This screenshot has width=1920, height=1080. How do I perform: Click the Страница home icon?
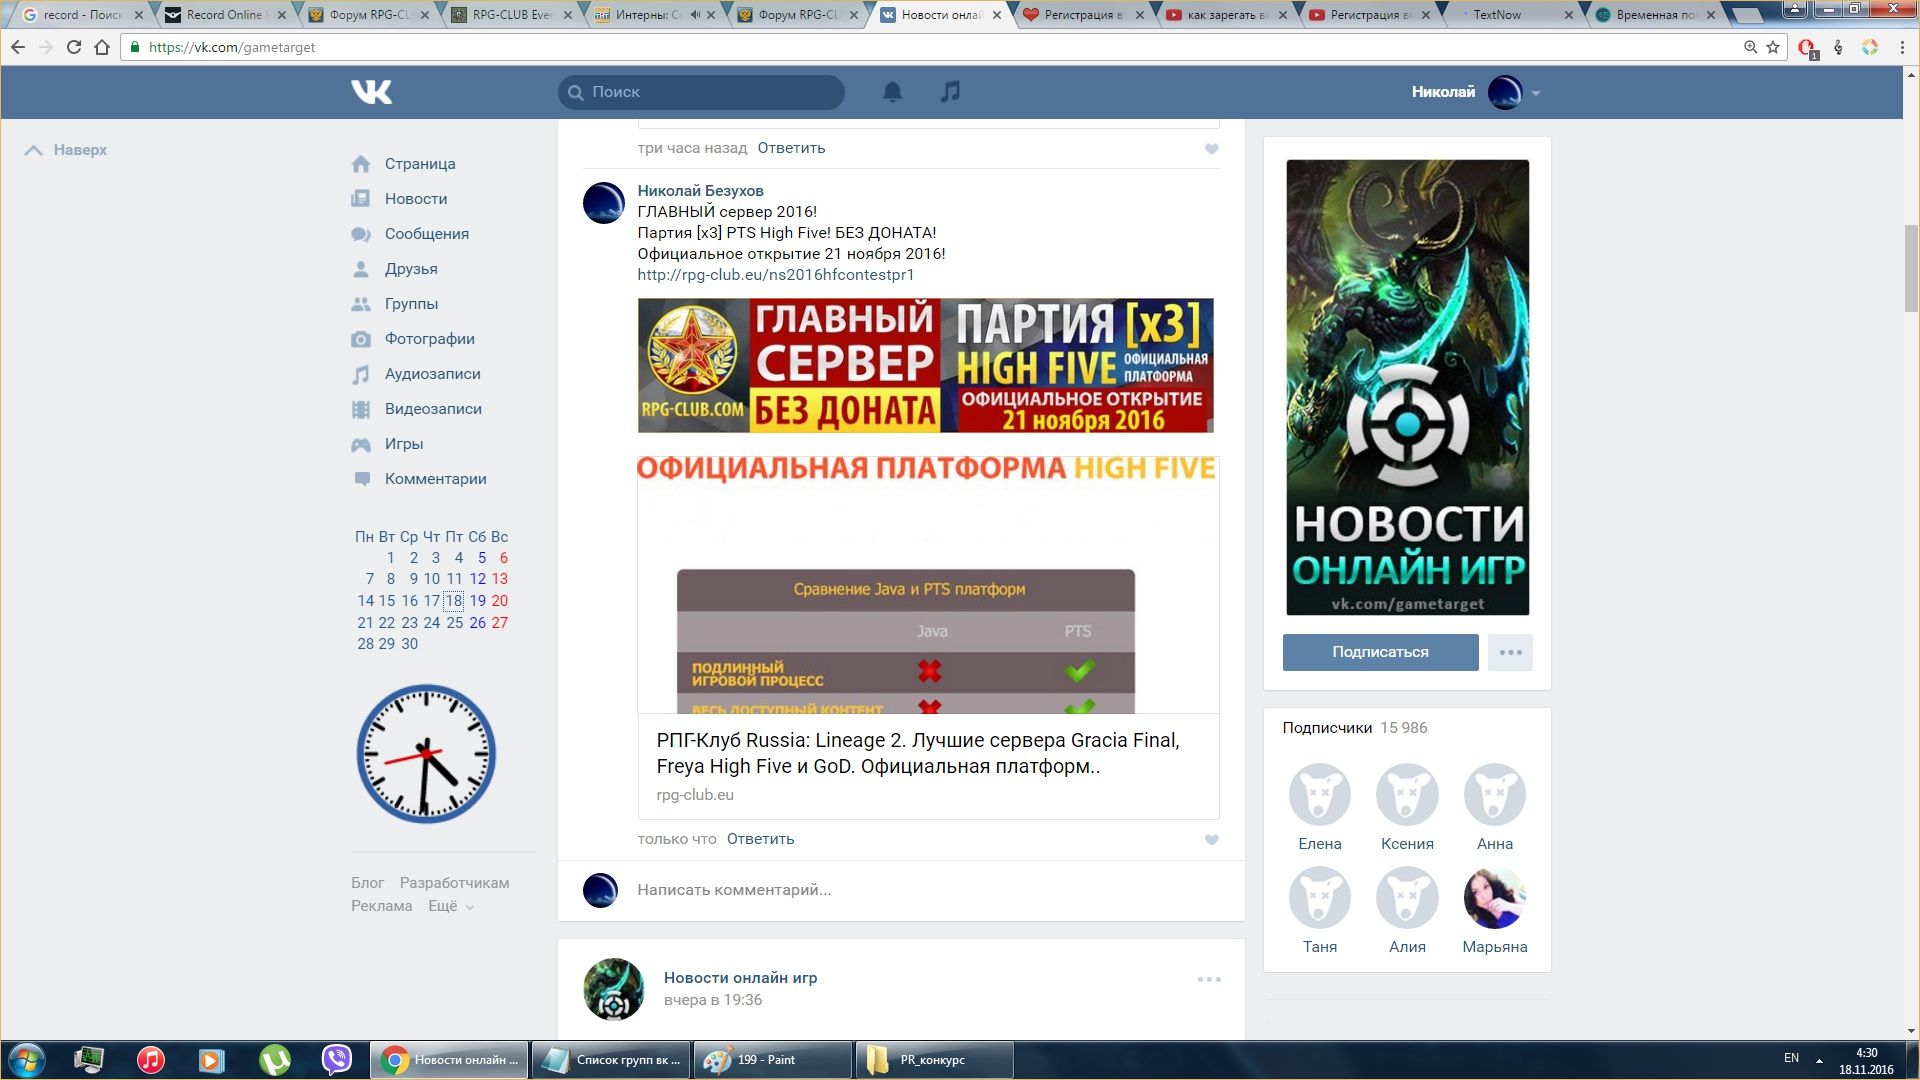(x=361, y=164)
